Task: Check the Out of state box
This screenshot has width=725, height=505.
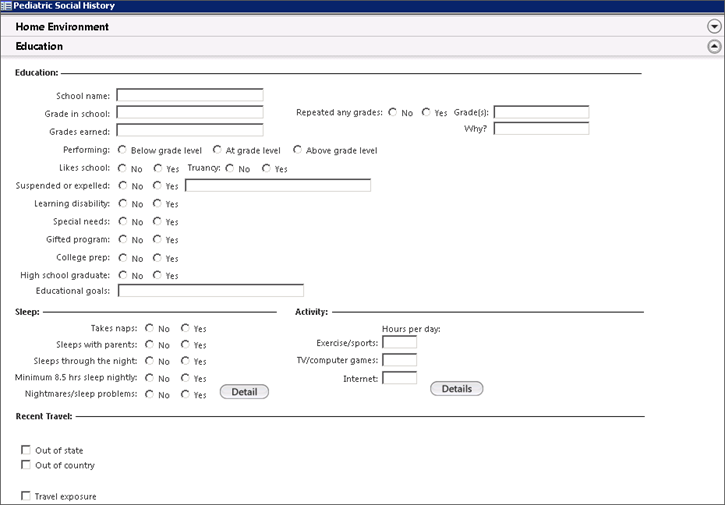Action: click(x=26, y=451)
